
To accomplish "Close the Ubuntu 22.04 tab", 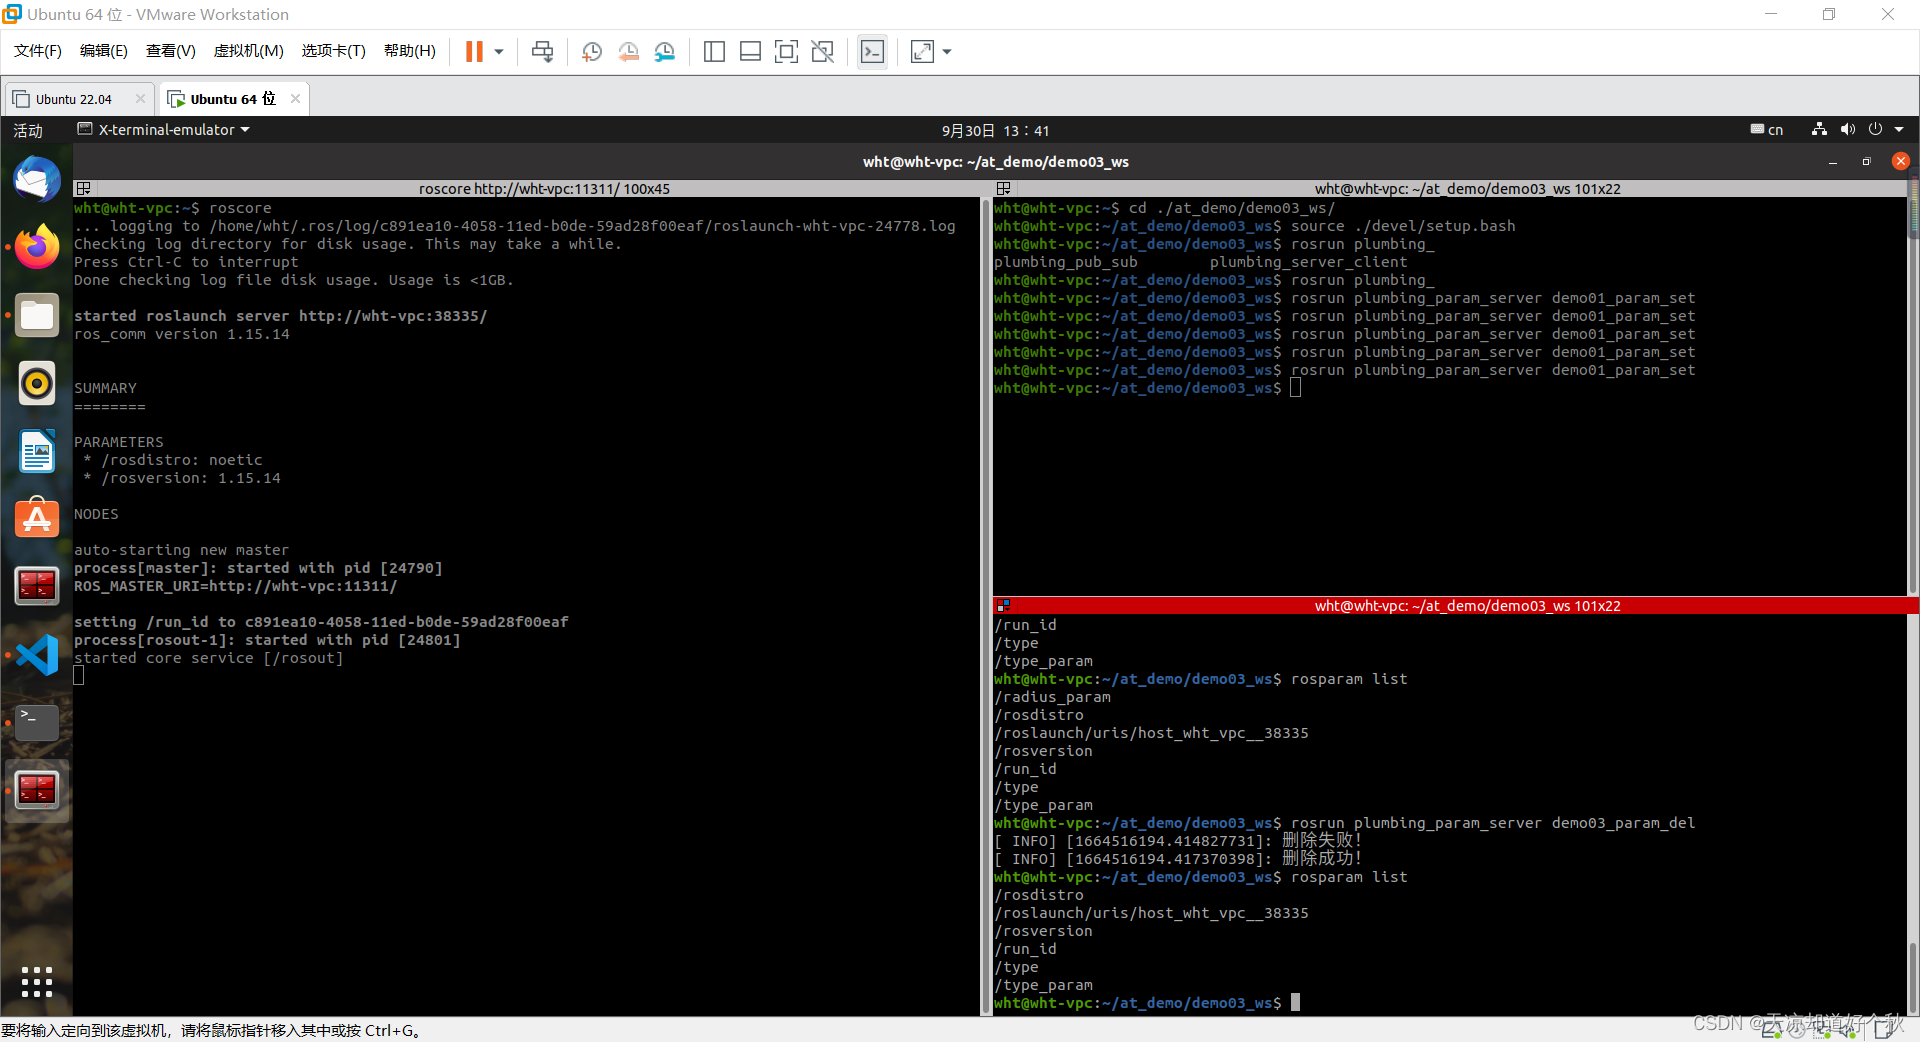I will (x=140, y=98).
